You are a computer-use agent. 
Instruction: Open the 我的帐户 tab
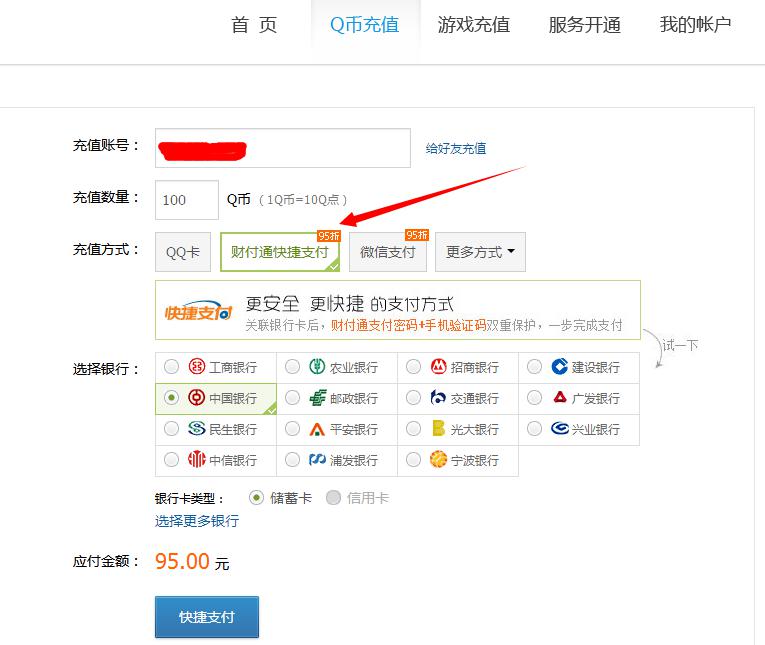[x=695, y=24]
